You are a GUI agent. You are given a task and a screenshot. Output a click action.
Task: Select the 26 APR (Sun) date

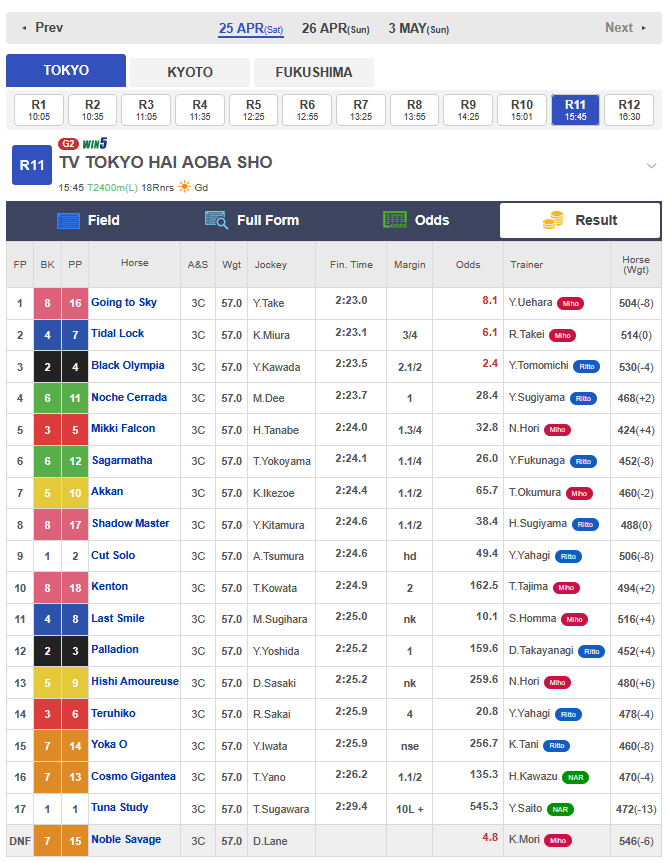[x=336, y=29]
